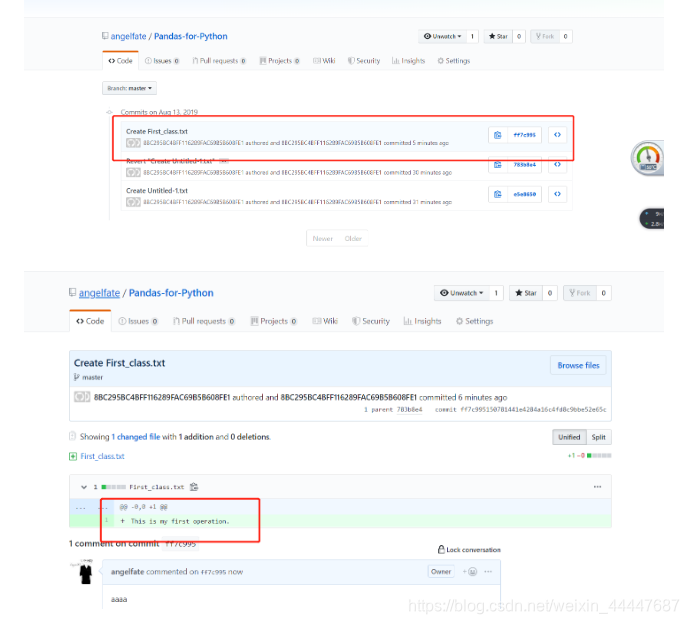Open Settings tab on the commit detail page
The width and height of the screenshot is (689, 624).
(475, 321)
